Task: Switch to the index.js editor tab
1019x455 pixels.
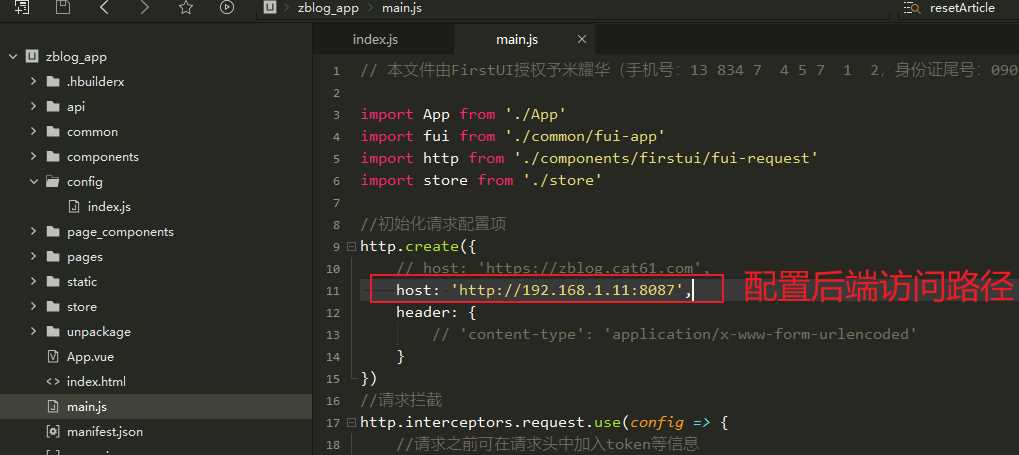Action: tap(375, 39)
